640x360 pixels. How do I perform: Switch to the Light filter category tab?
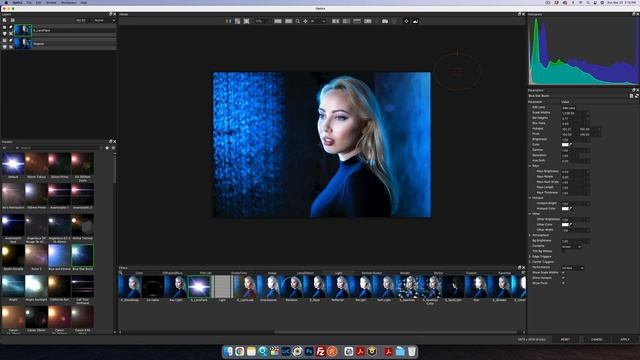pos(338,273)
